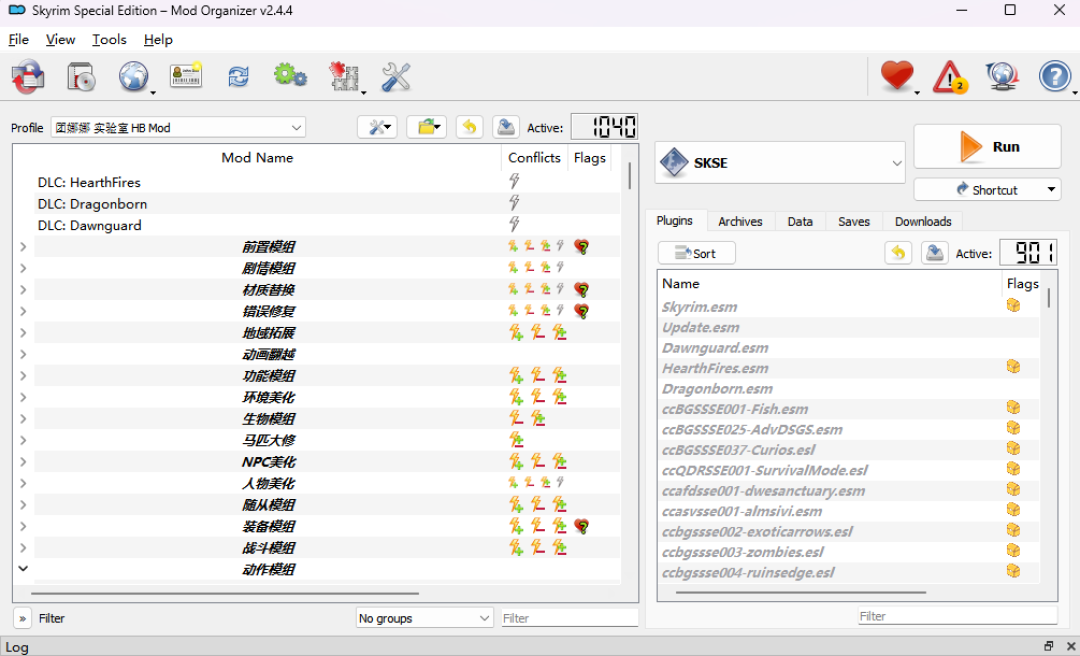Viewport: 1080px width, 656px height.
Task: Click the plugins create backup icon
Action: 935,253
